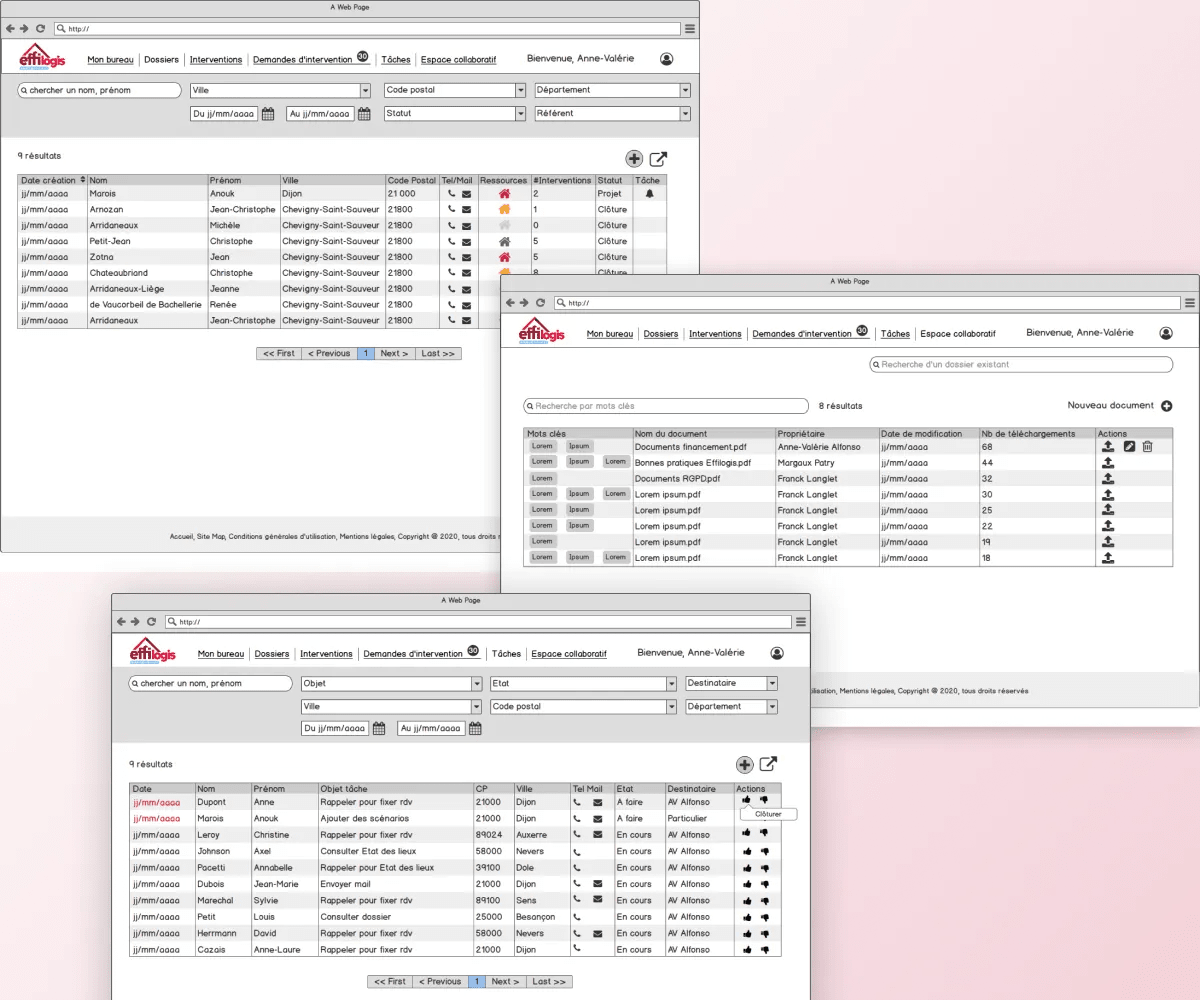This screenshot has width=1200, height=1000.
Task: Click the hamburger menu in Tâches browser window
Action: [x=801, y=622]
